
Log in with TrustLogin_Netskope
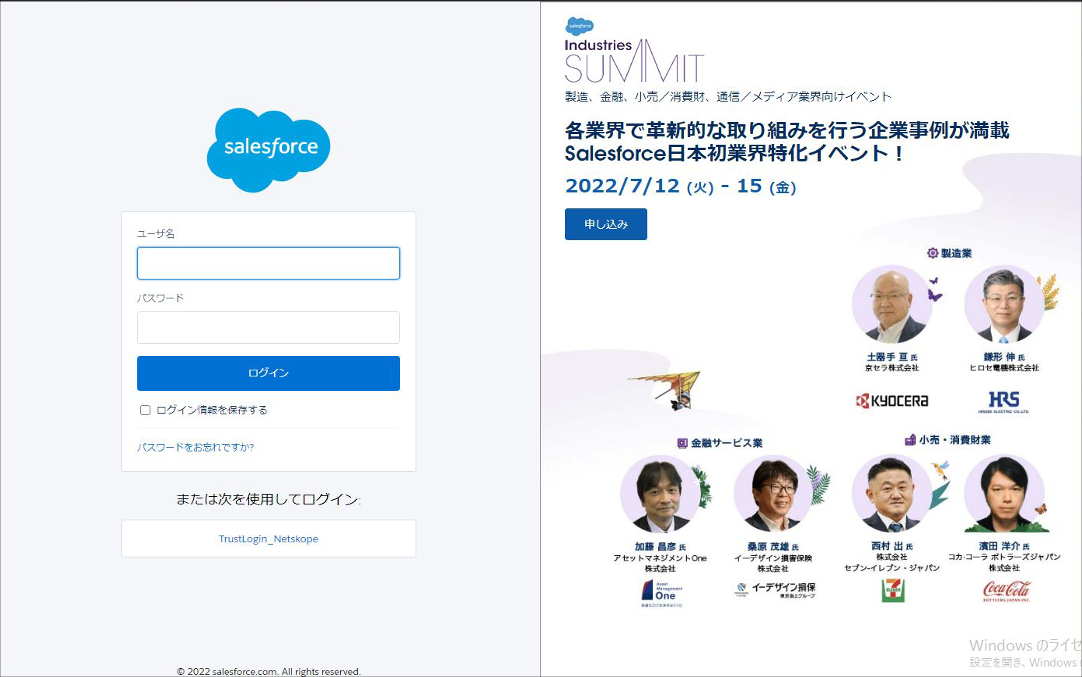pyautogui.click(x=268, y=539)
